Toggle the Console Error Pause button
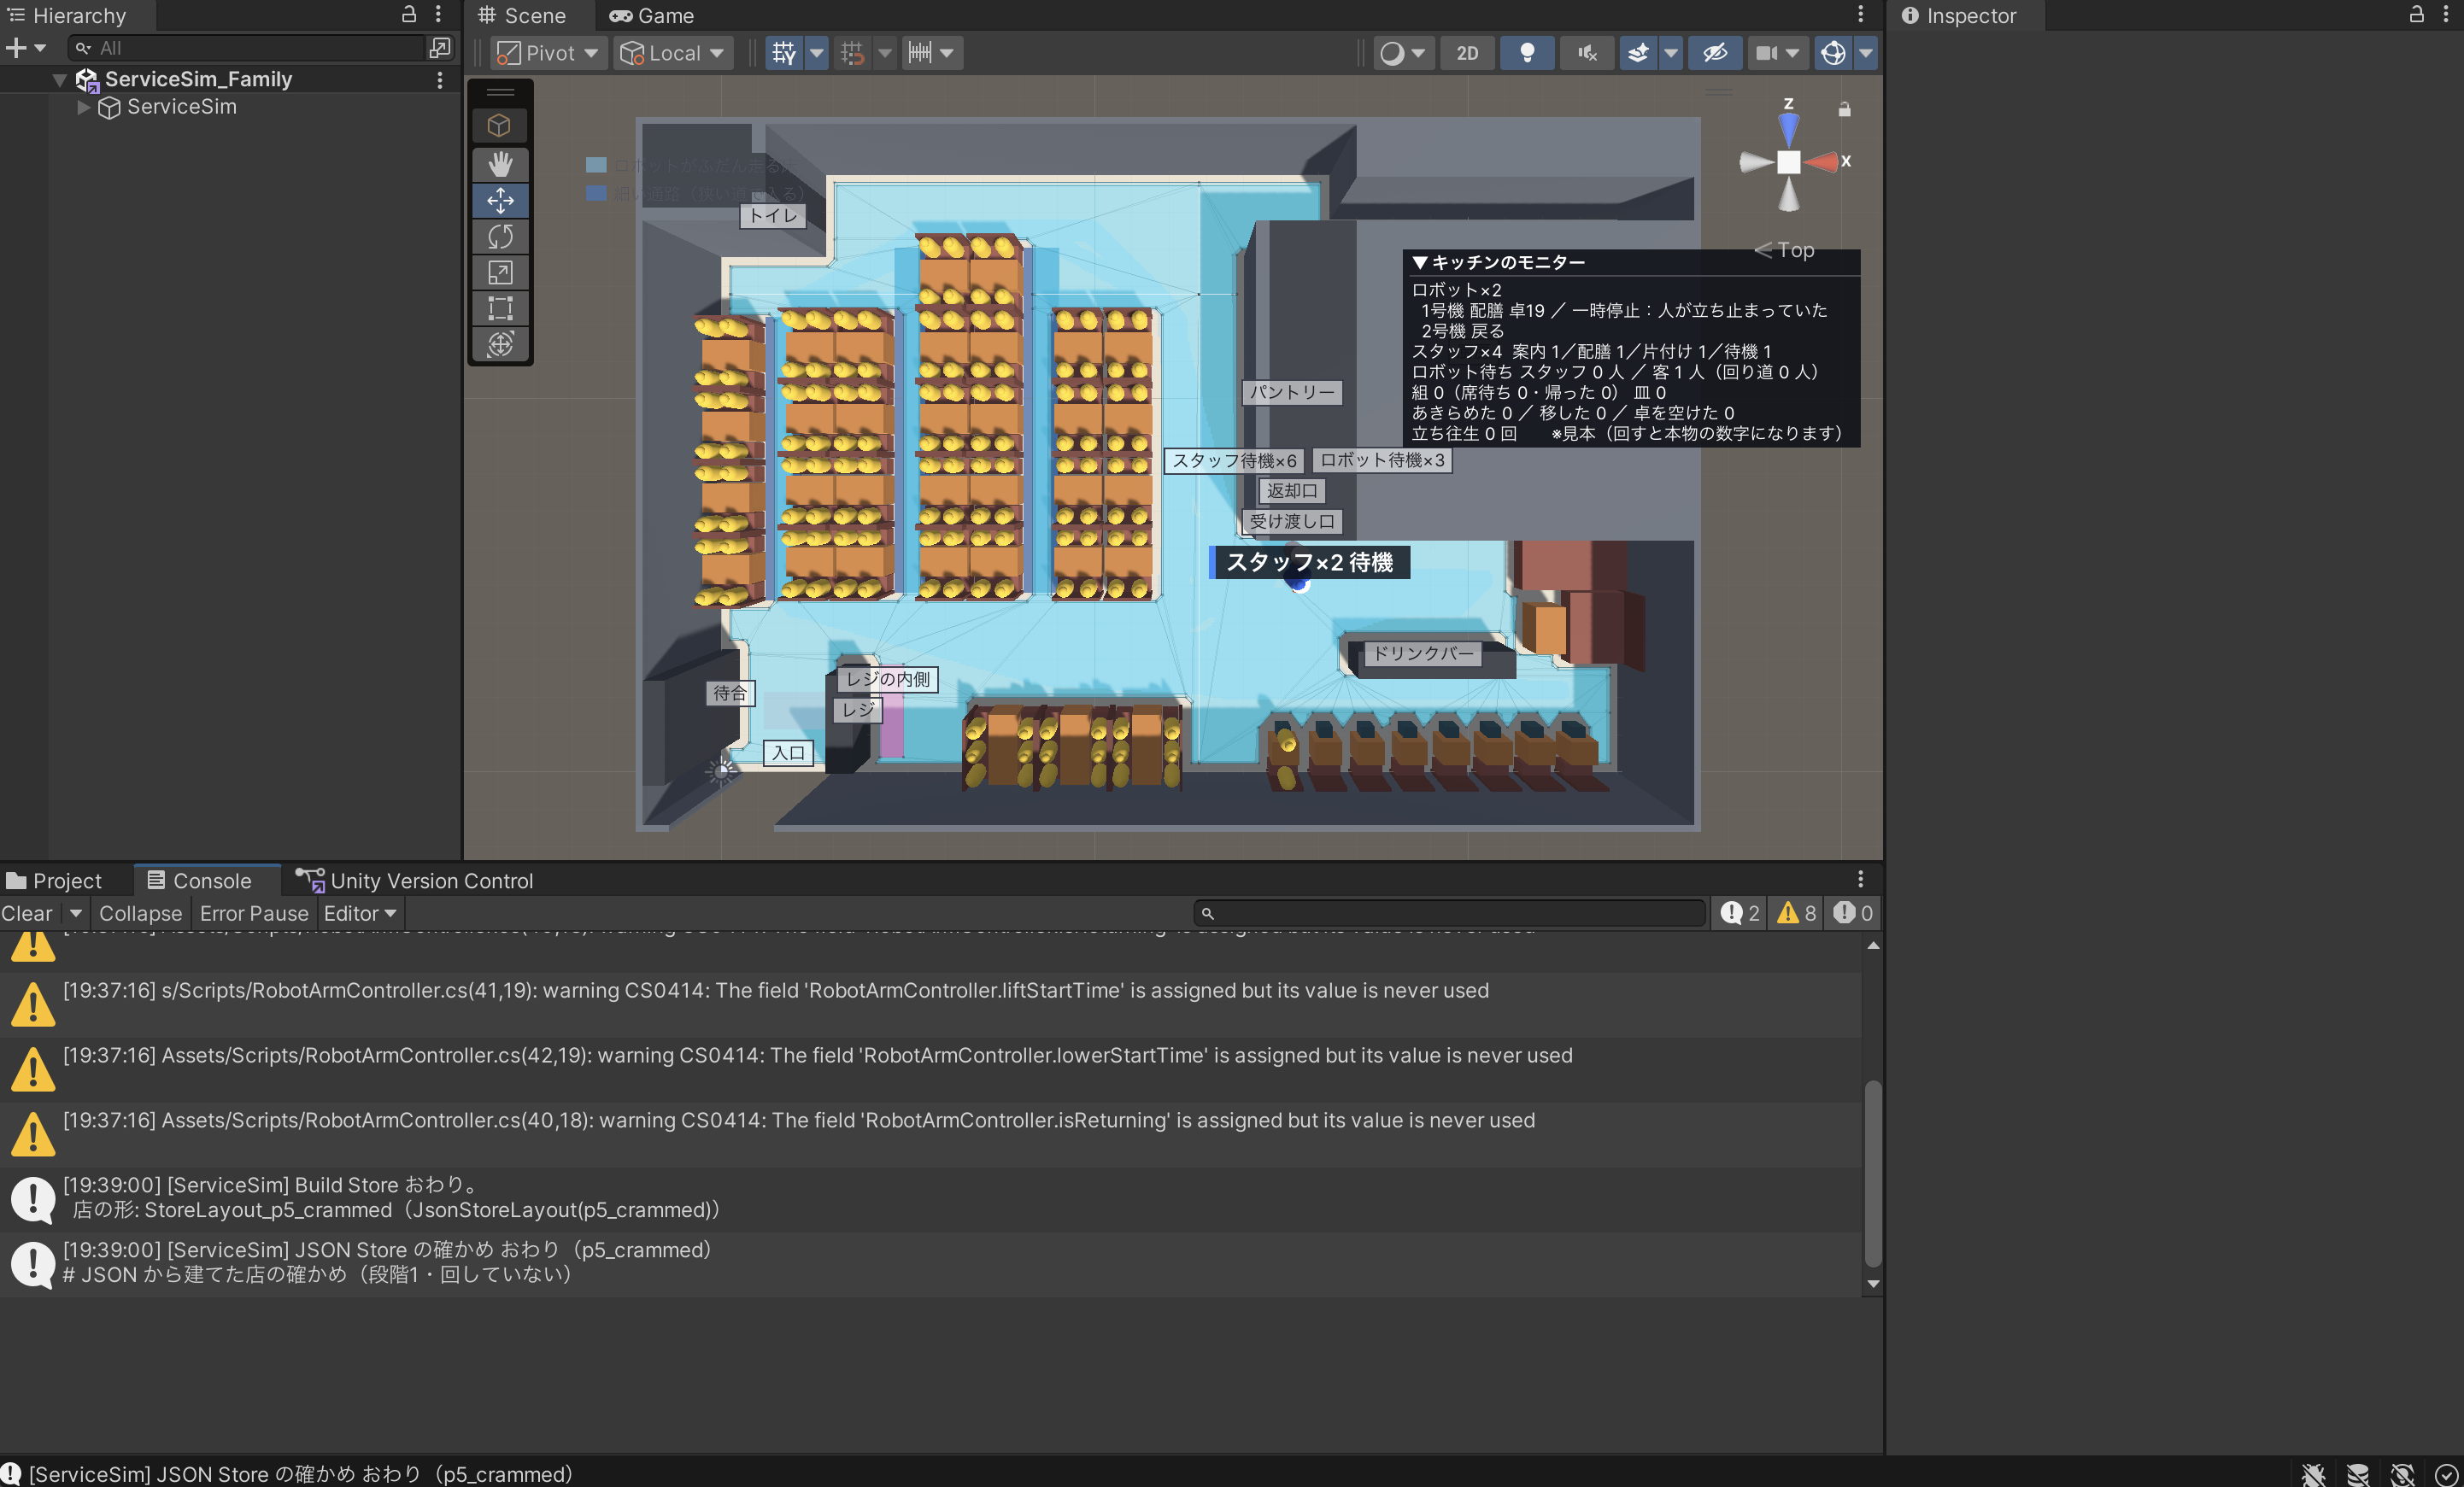 coord(254,913)
